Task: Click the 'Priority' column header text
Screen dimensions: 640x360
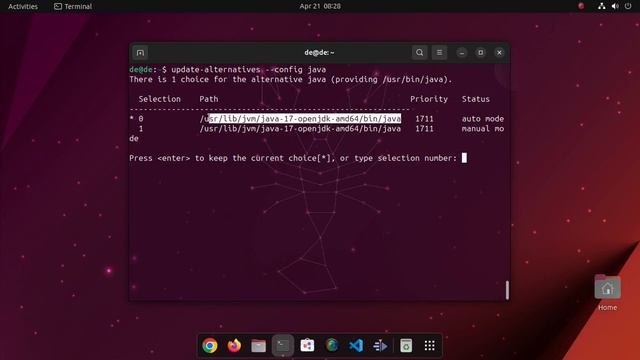Action: tap(429, 99)
